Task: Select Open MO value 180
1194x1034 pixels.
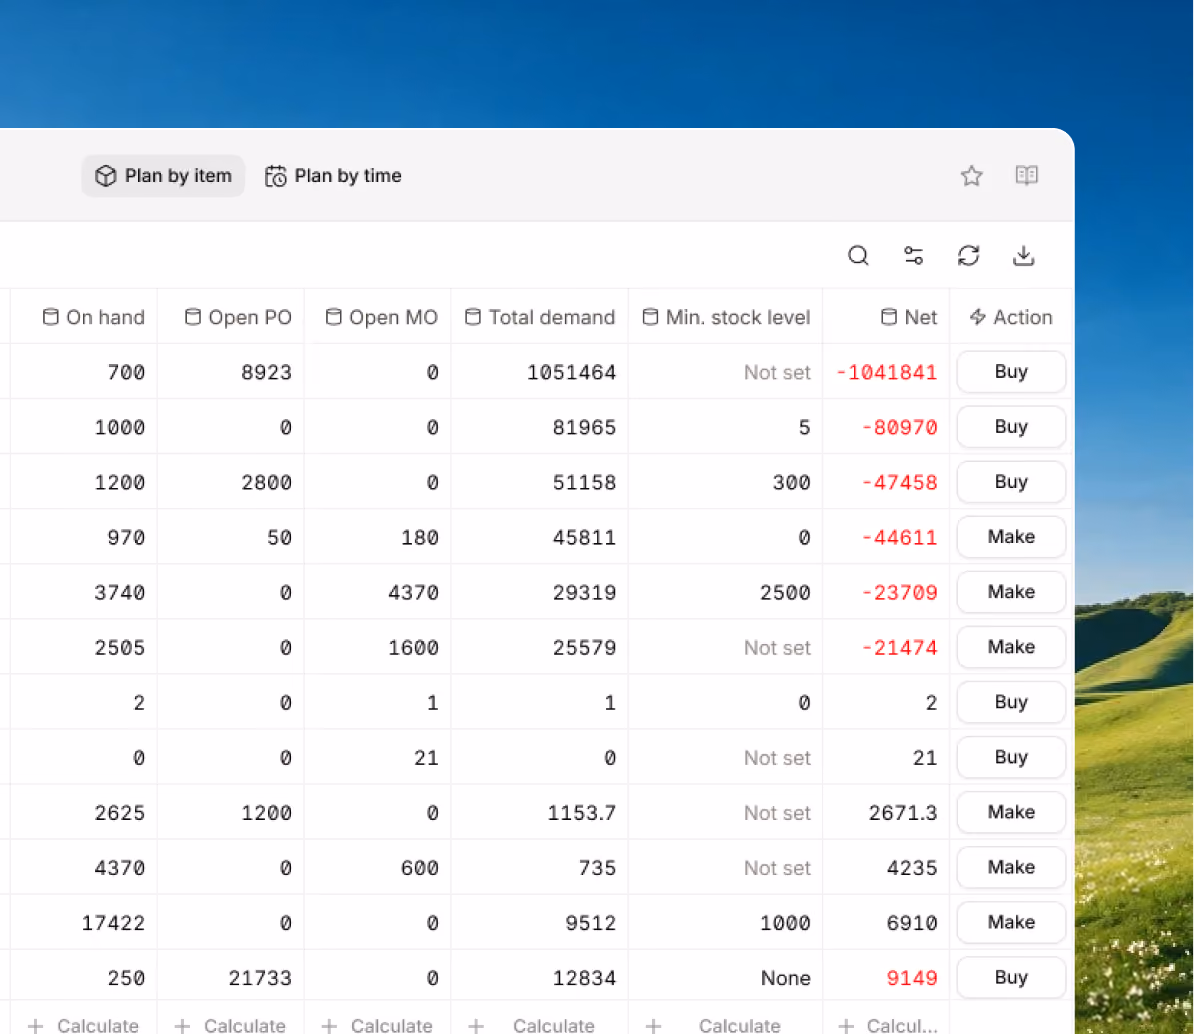Action: click(420, 538)
